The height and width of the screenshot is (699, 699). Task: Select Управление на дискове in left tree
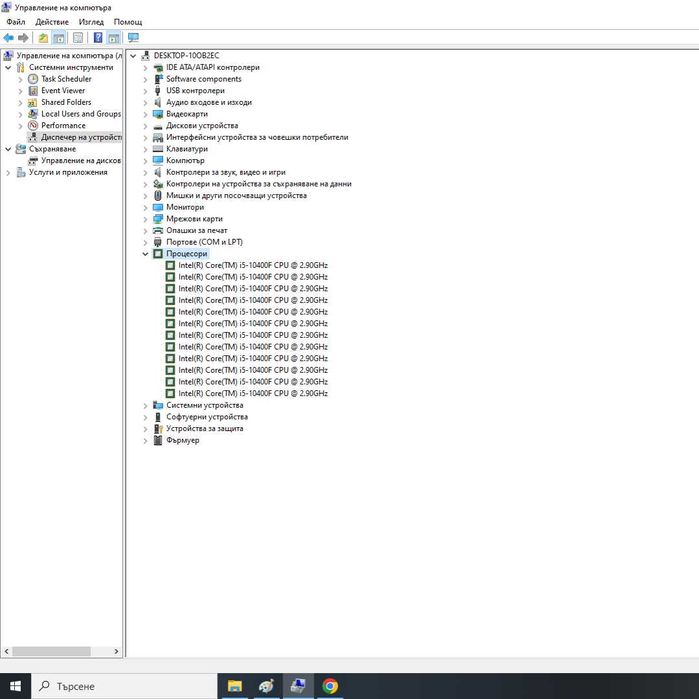[x=81, y=160]
